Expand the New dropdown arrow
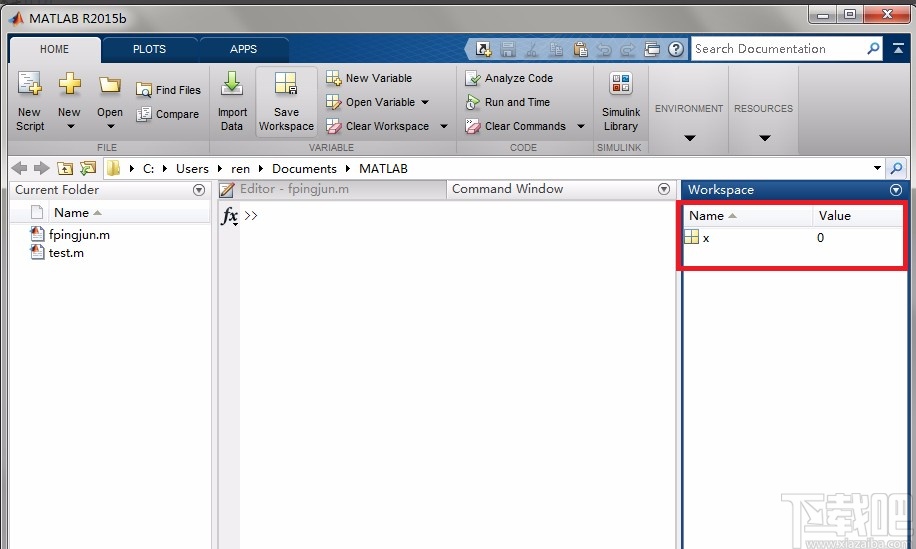Screen dimensions: 916x549 point(70,127)
